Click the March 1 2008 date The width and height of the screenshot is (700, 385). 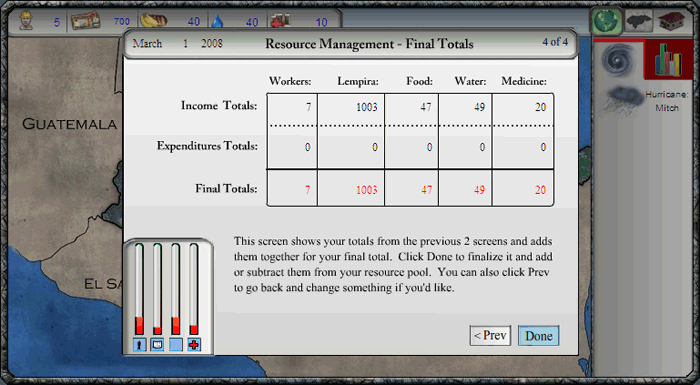[178, 44]
